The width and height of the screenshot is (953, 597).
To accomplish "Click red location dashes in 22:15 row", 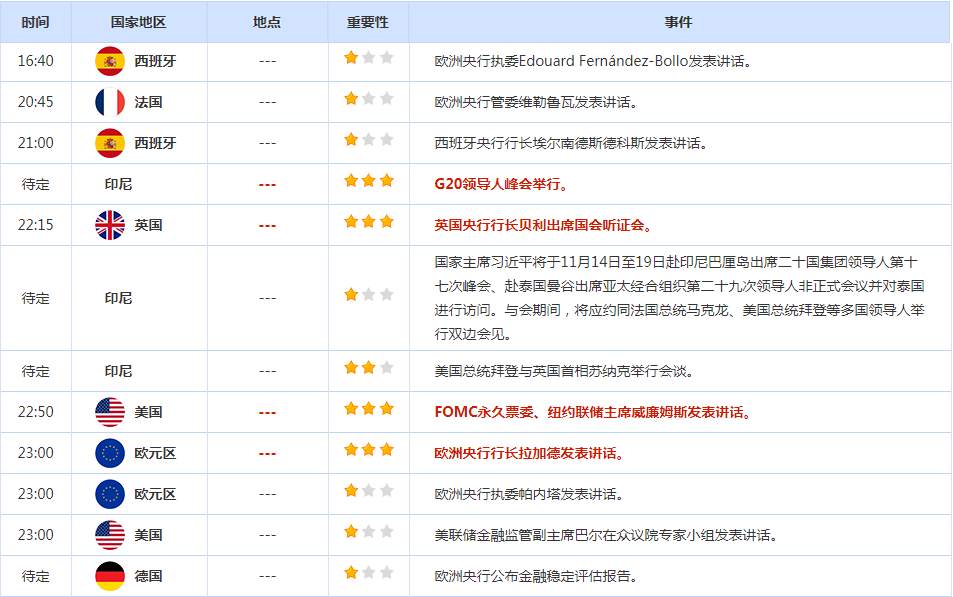I will pyautogui.click(x=267, y=226).
